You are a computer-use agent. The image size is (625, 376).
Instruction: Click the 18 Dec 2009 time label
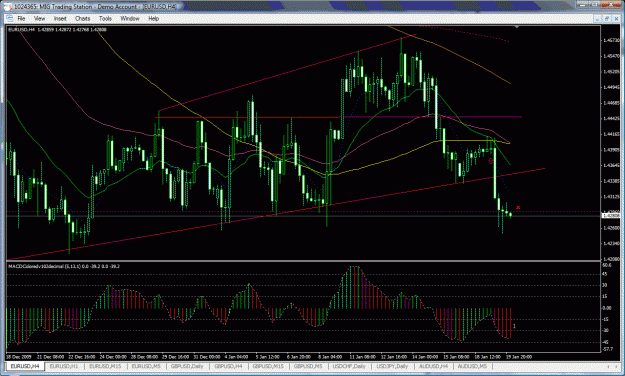19,357
